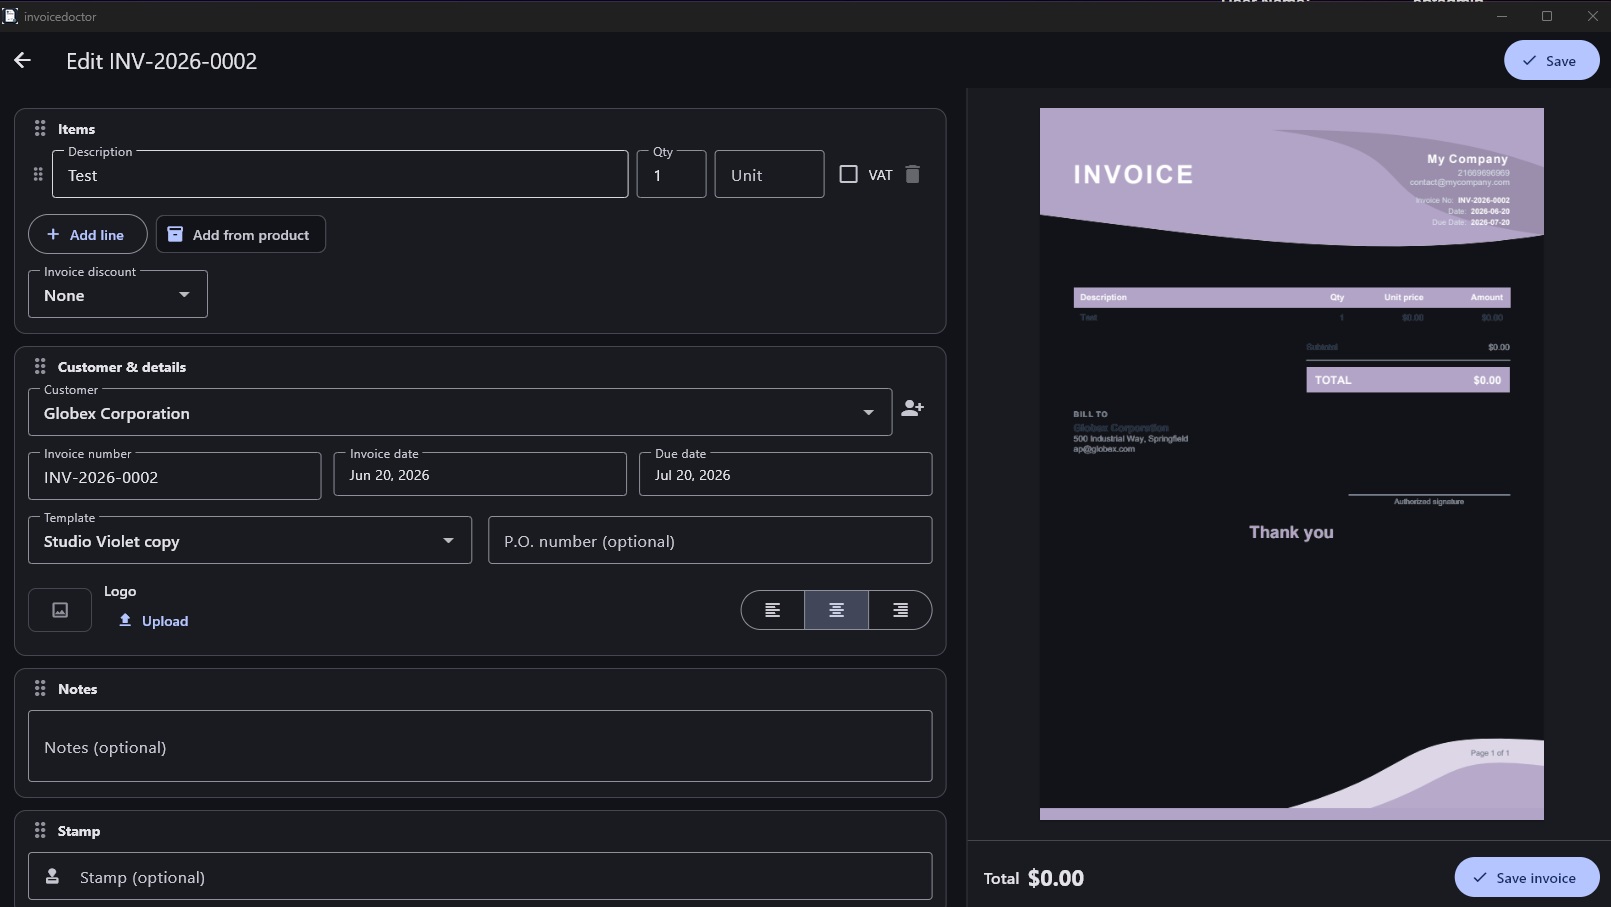Click the P.O. number optional field
1611x907 pixels.
pos(710,540)
